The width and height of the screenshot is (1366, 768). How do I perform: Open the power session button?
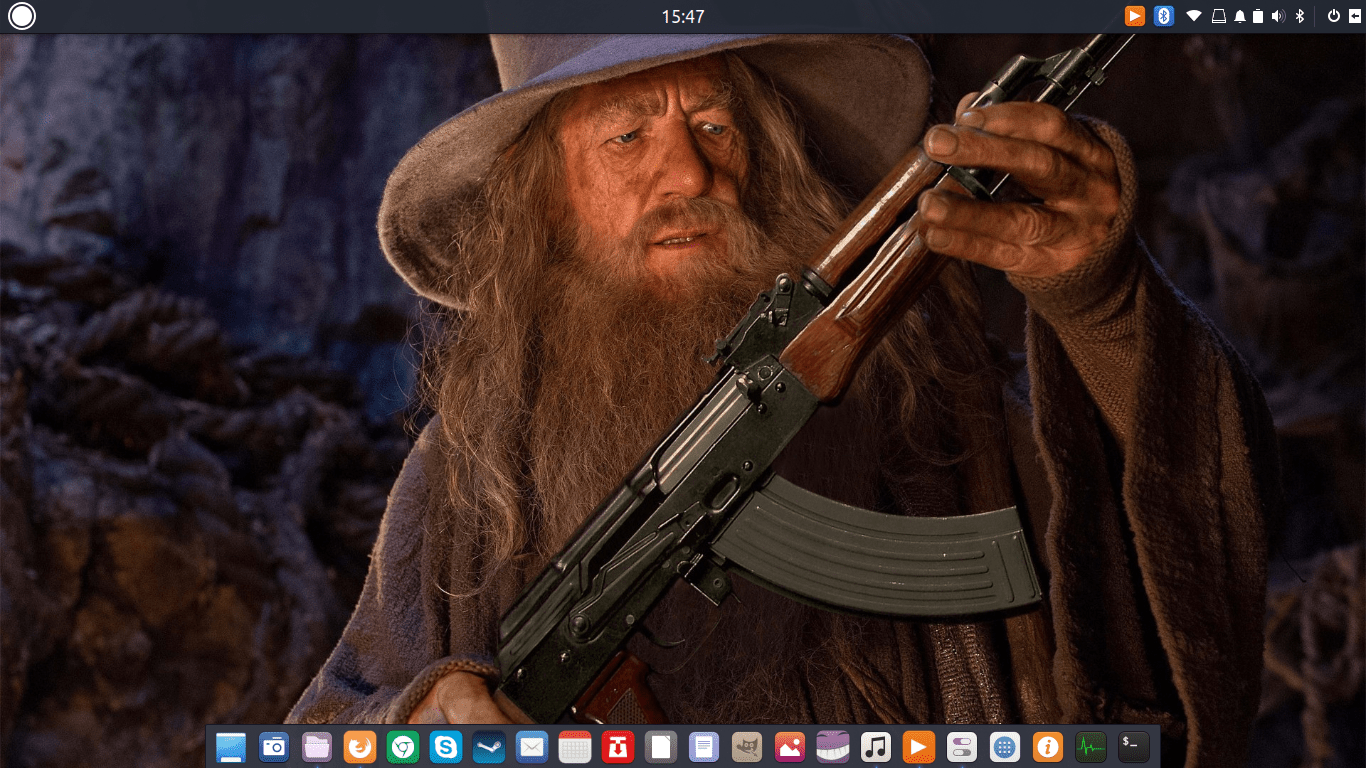point(1333,16)
